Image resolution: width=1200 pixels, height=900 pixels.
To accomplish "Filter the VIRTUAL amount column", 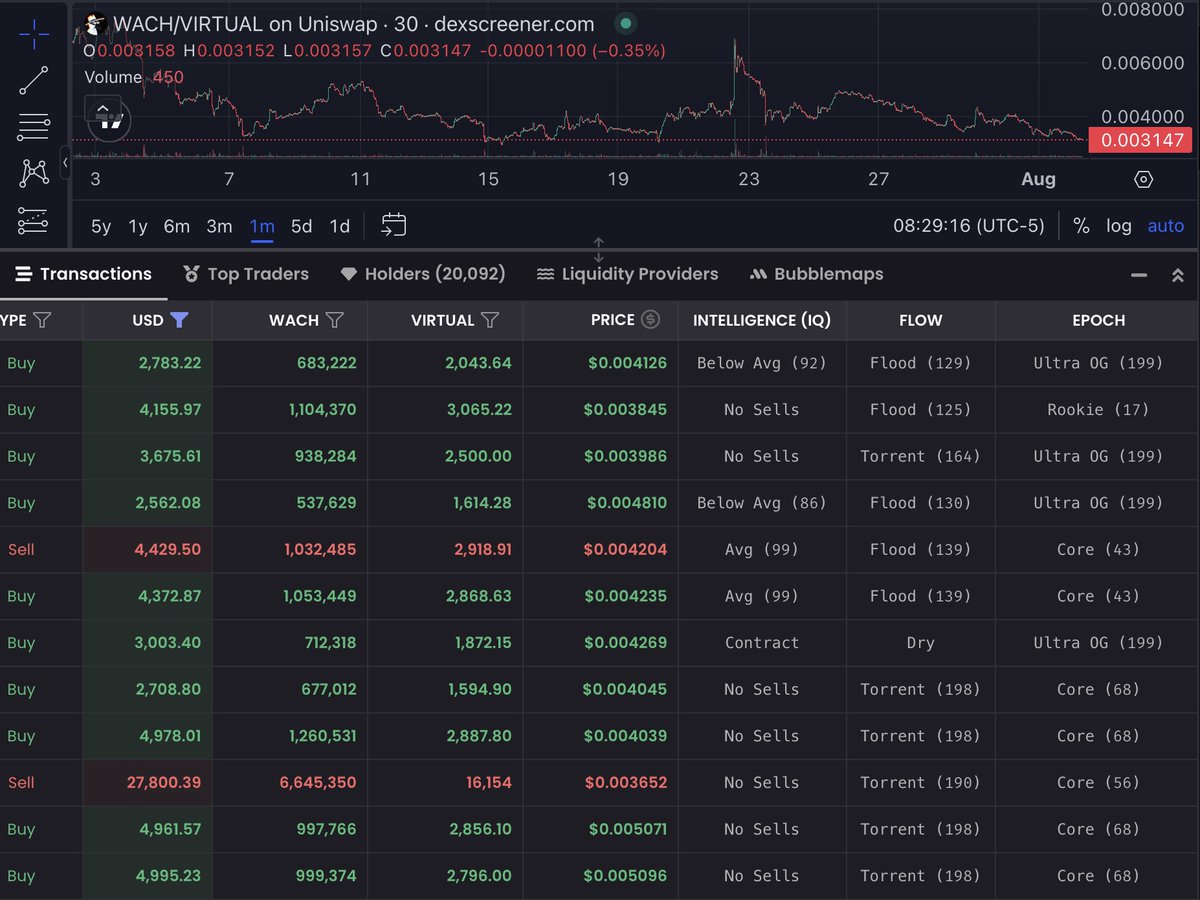I will (490, 320).
